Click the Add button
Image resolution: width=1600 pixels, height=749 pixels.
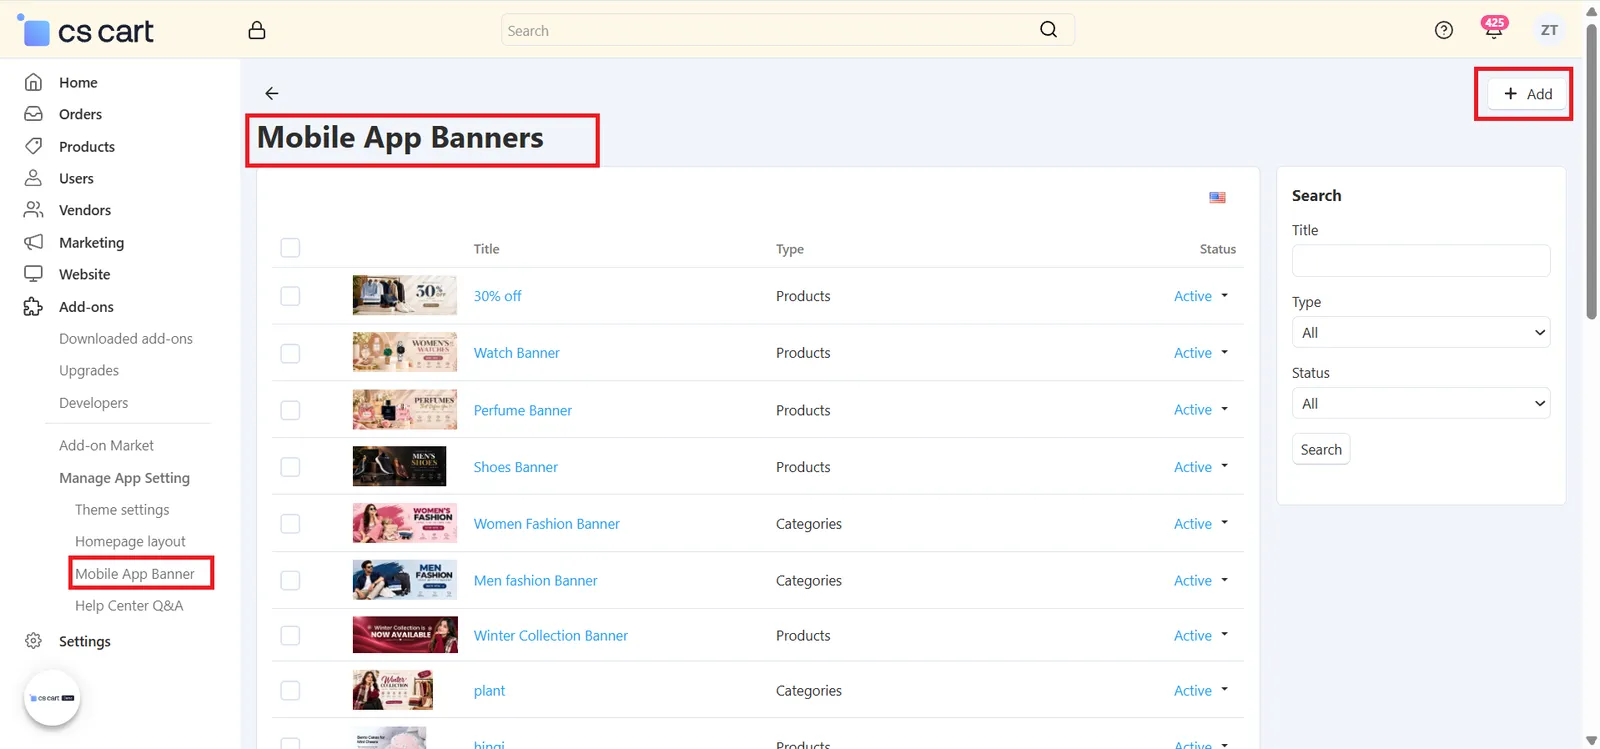pyautogui.click(x=1527, y=94)
